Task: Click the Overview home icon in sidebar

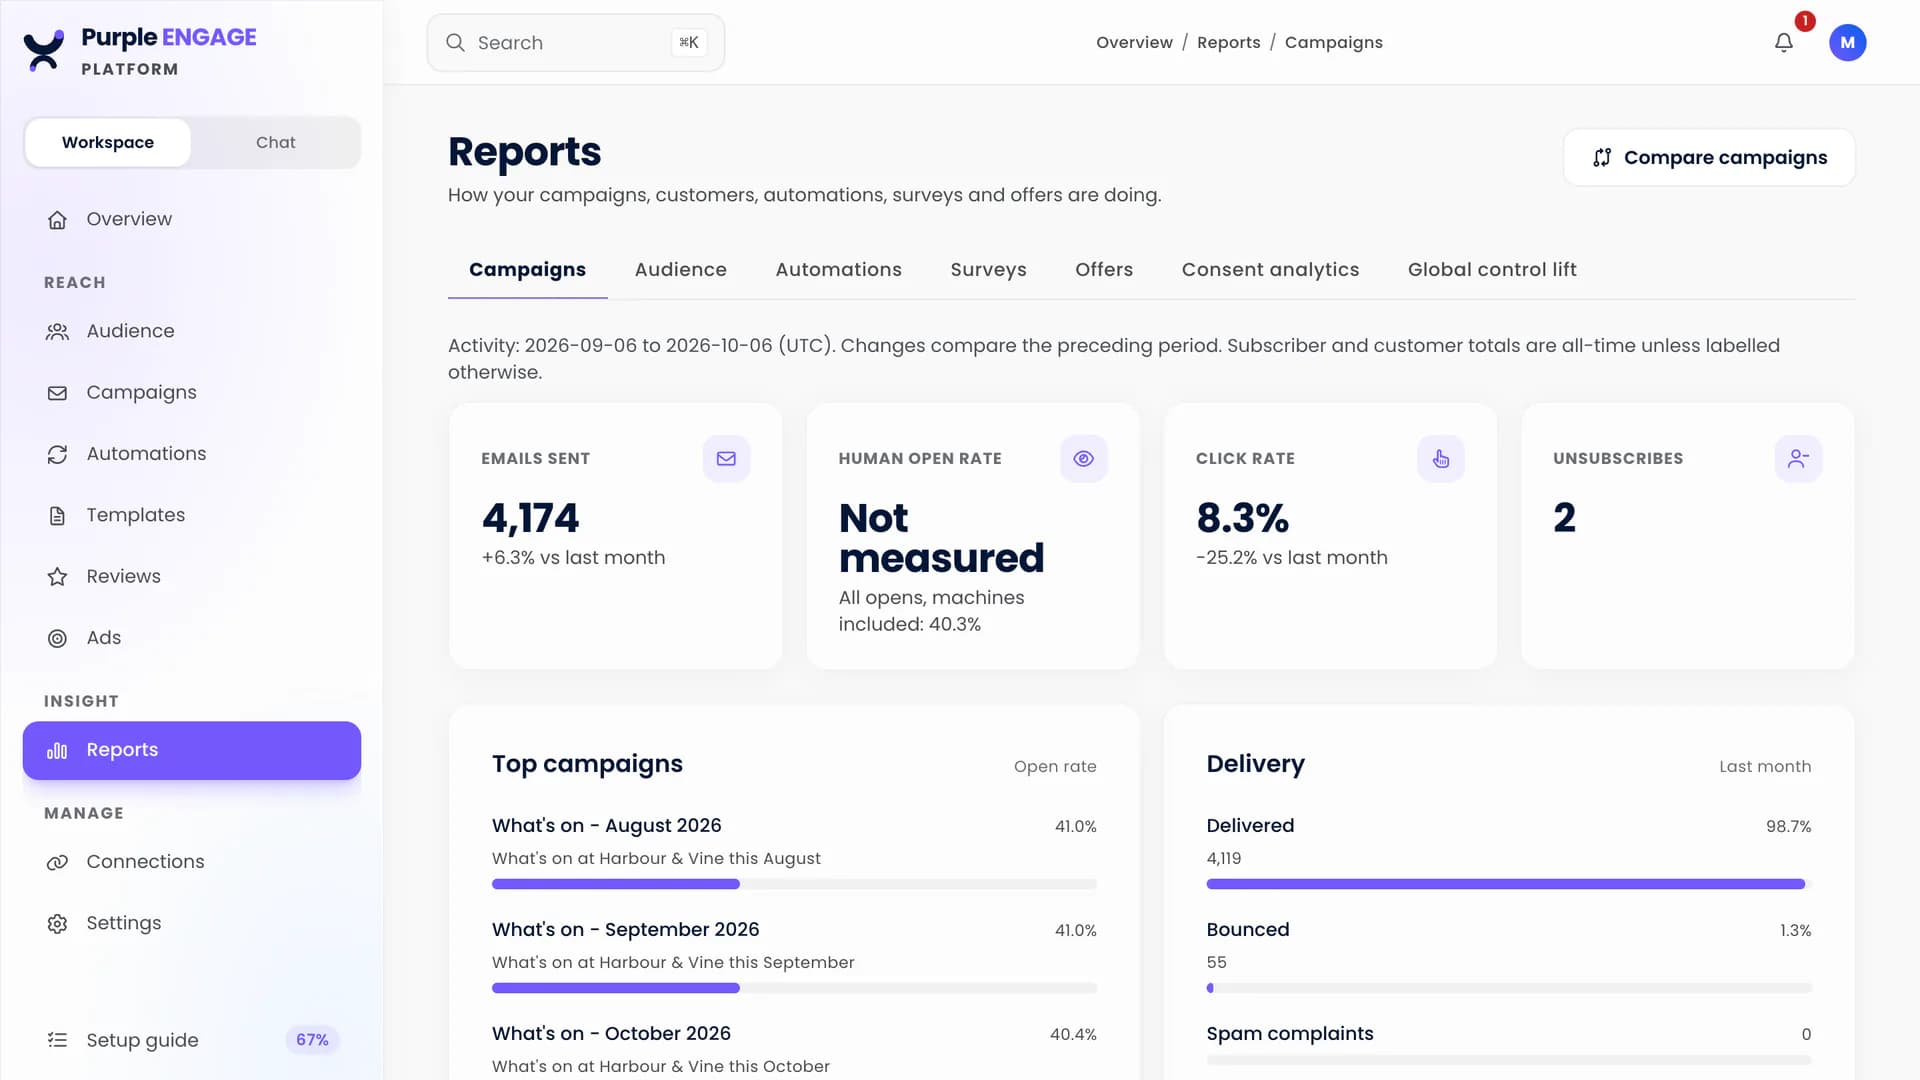Action: pos(57,220)
